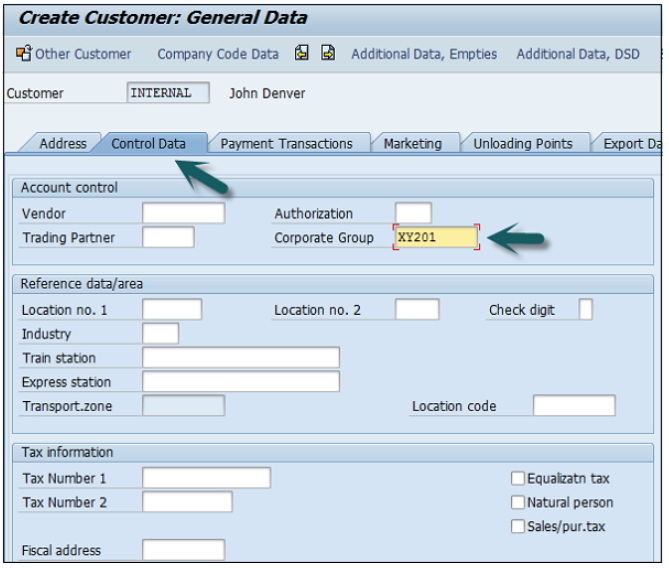
Task: Click the first document icon after Company Code Data
Action: tap(301, 54)
